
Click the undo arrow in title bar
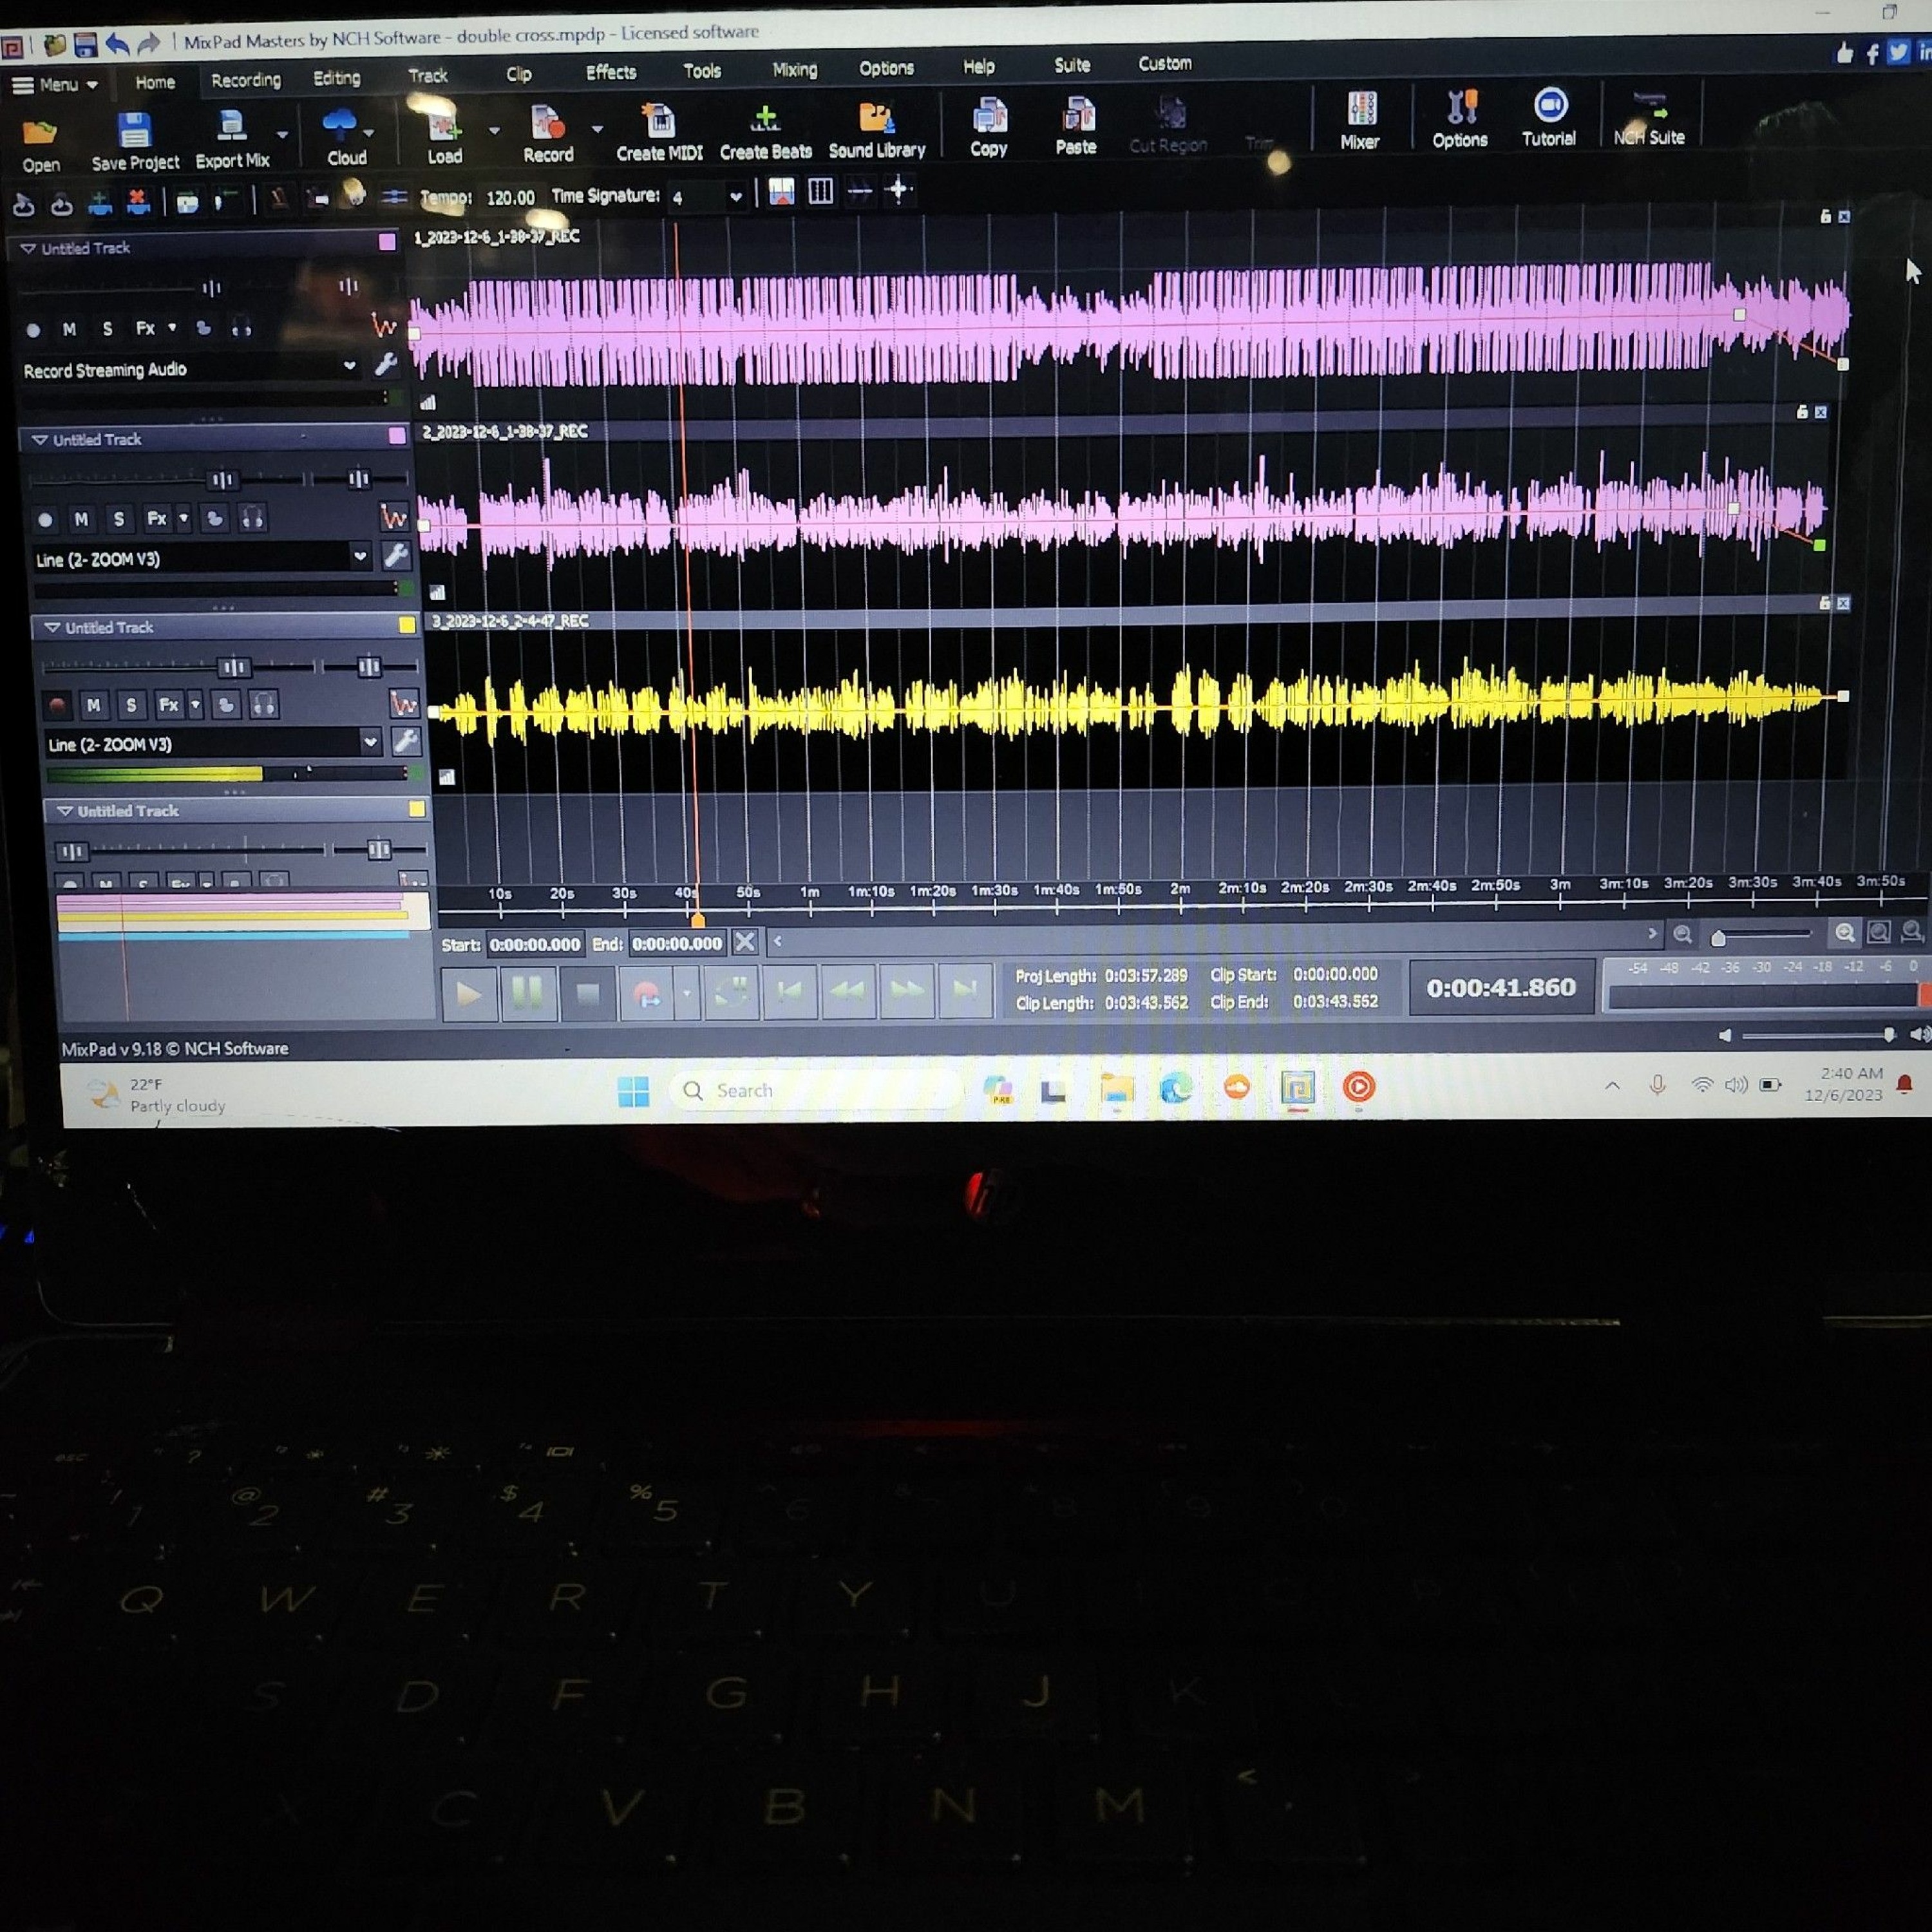coord(117,43)
